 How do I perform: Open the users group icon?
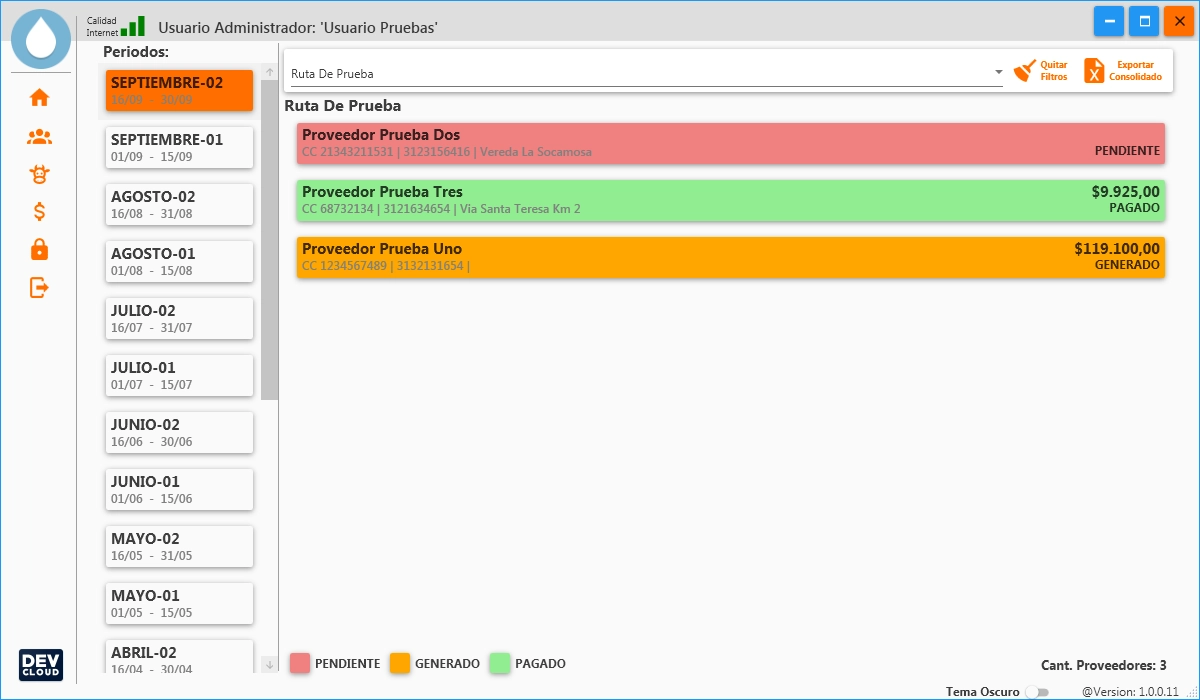point(39,136)
